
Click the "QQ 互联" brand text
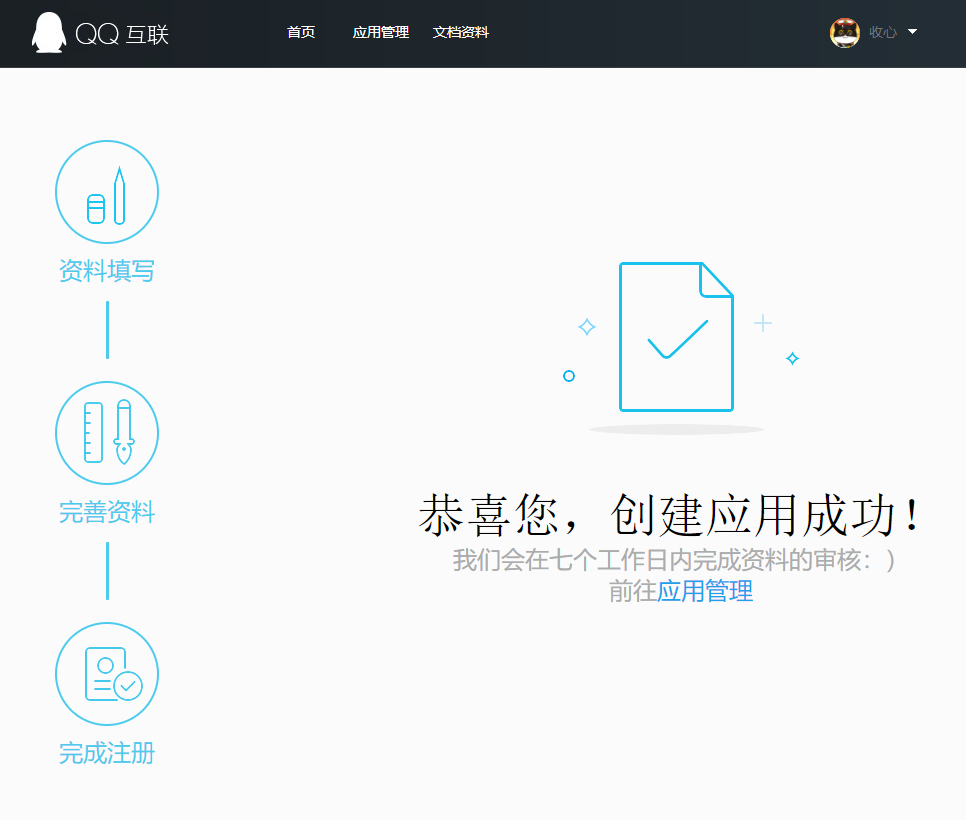pyautogui.click(x=123, y=34)
